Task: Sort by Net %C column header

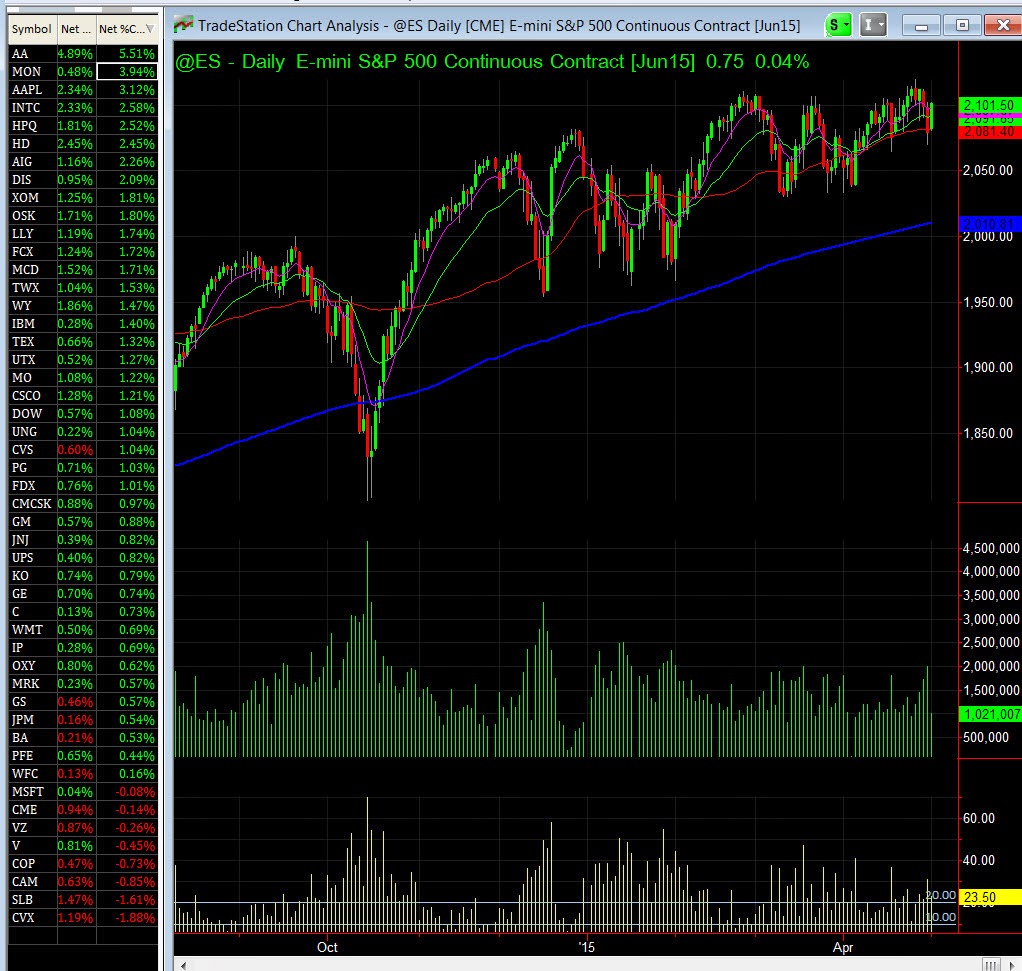Action: (126, 29)
